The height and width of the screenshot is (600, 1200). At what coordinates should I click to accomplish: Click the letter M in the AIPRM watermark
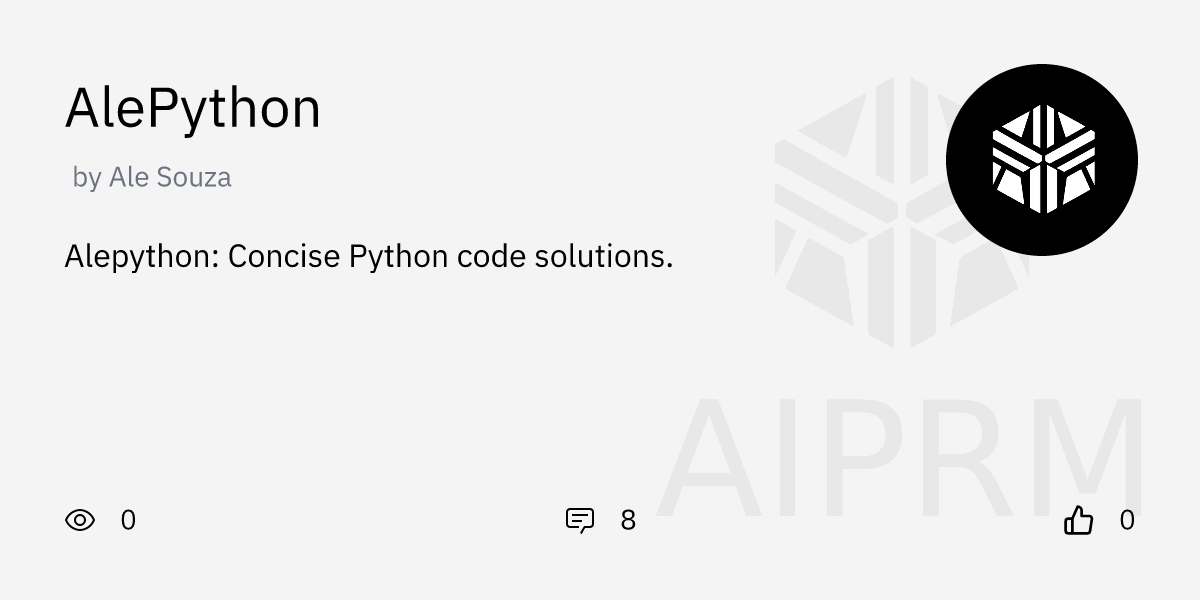coord(1085,460)
